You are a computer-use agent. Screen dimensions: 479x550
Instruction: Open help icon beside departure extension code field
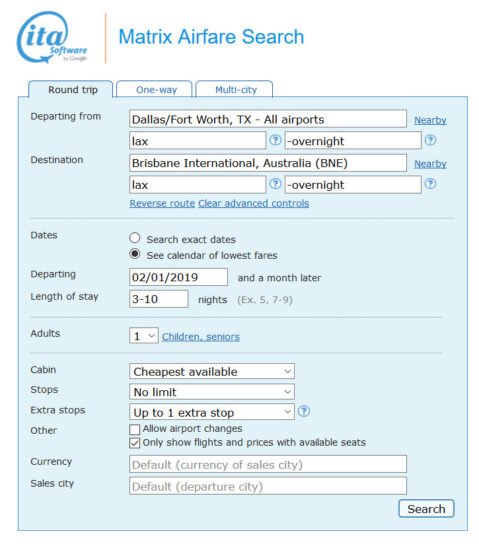click(430, 140)
